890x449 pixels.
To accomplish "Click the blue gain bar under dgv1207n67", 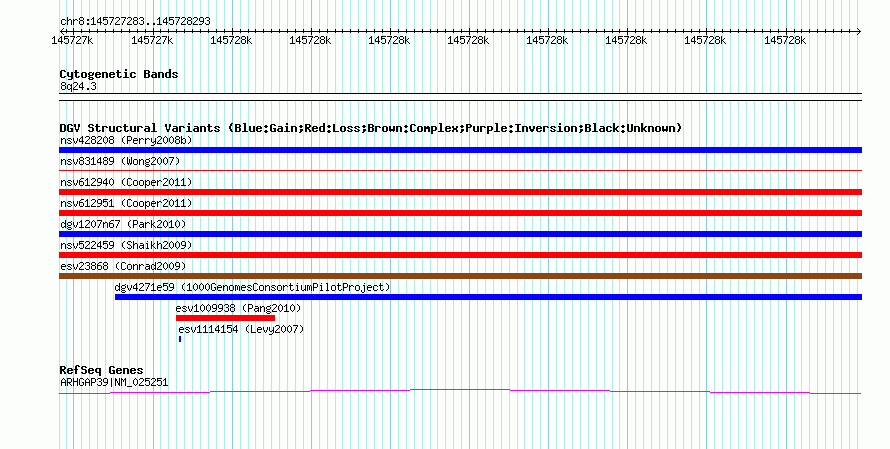I will coord(460,234).
